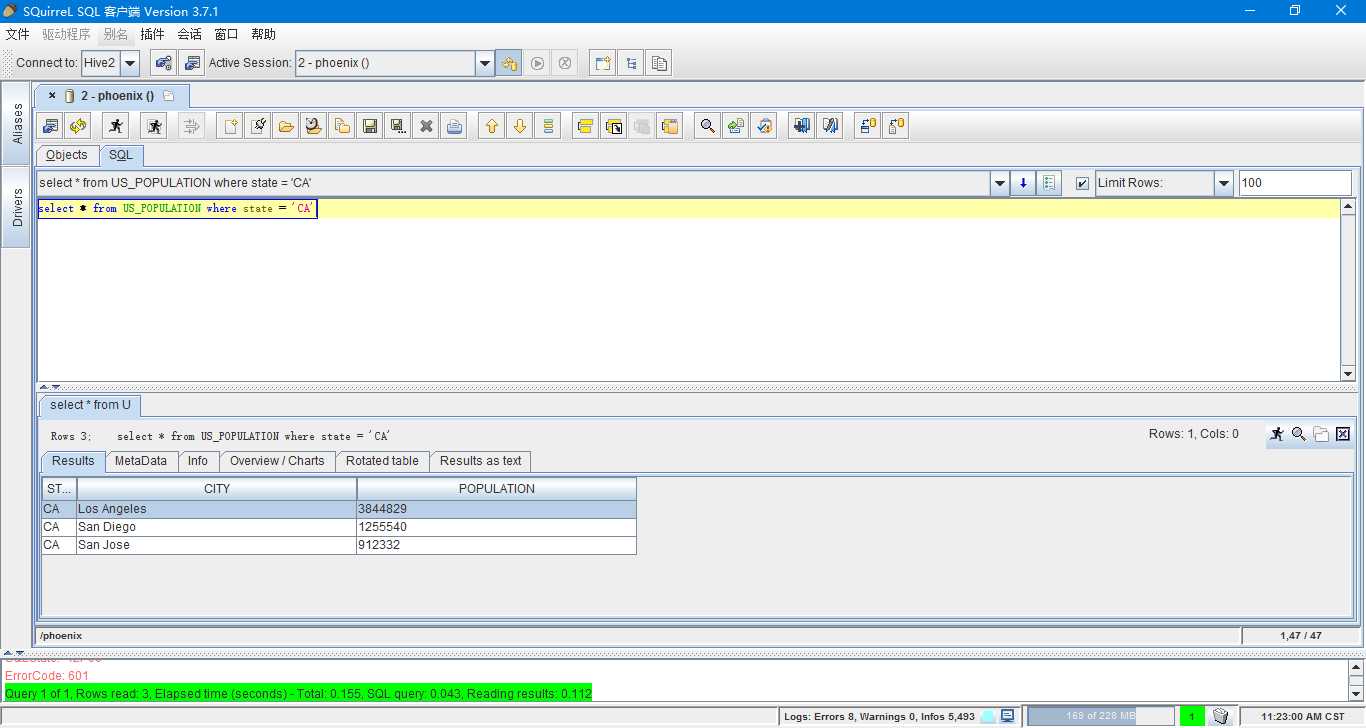Open the 插件 menu
This screenshot has height=728, width=1366.
152,34
